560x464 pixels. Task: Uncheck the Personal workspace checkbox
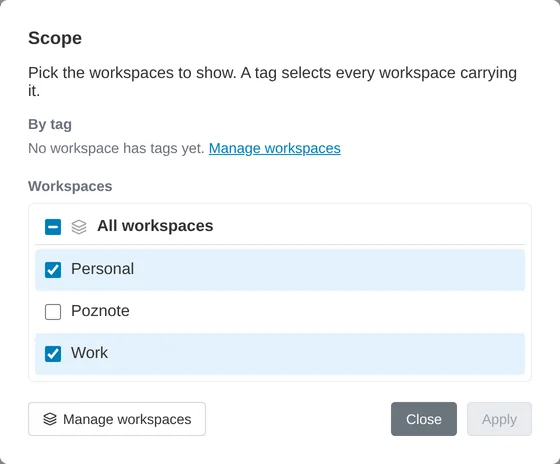[53, 270]
